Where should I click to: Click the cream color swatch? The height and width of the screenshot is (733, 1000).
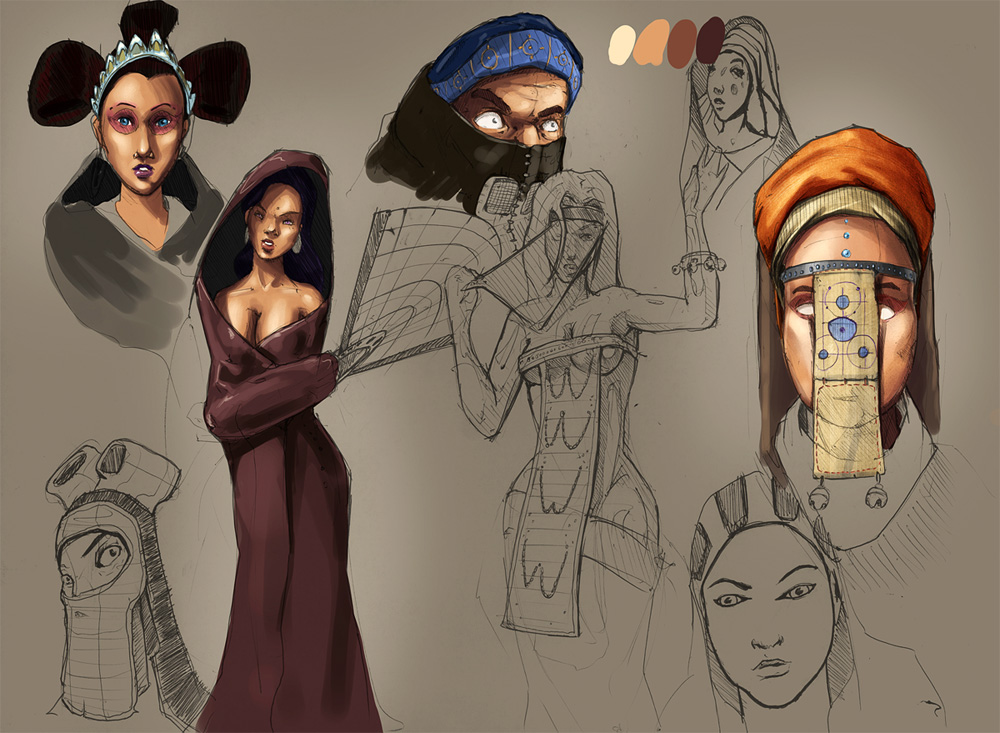point(622,41)
